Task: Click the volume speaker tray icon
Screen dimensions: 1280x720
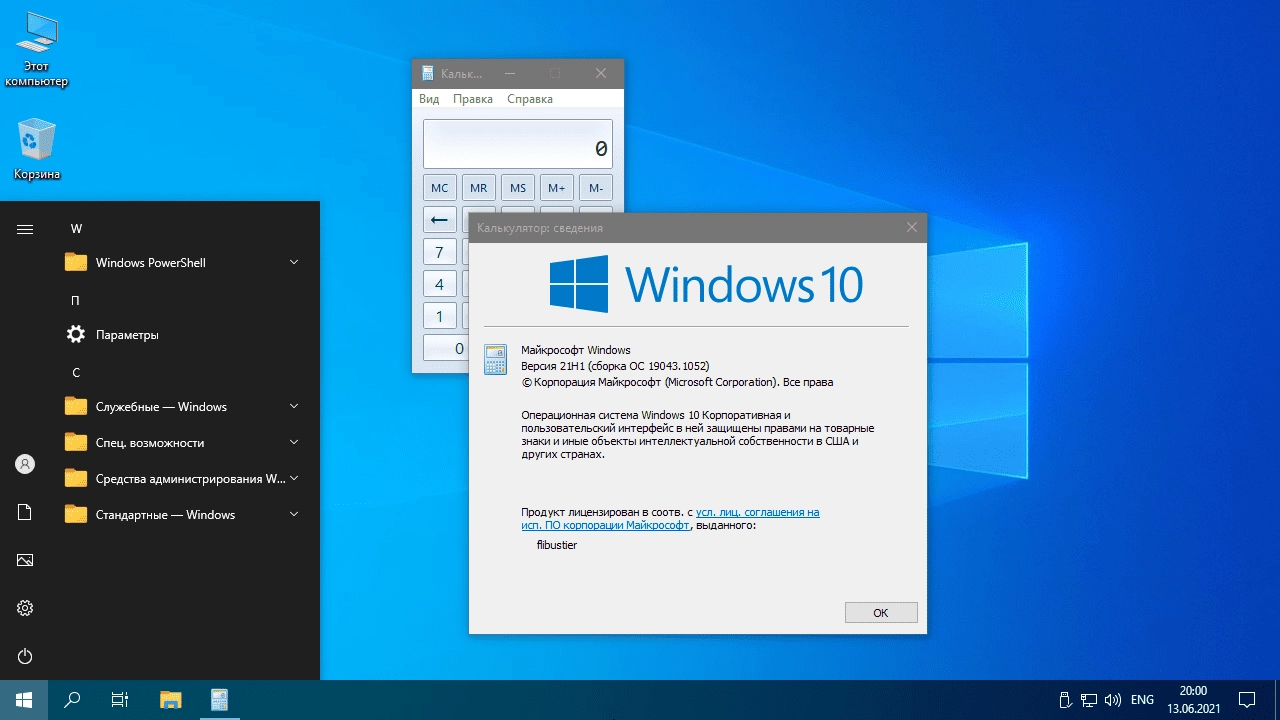Action: (1113, 699)
